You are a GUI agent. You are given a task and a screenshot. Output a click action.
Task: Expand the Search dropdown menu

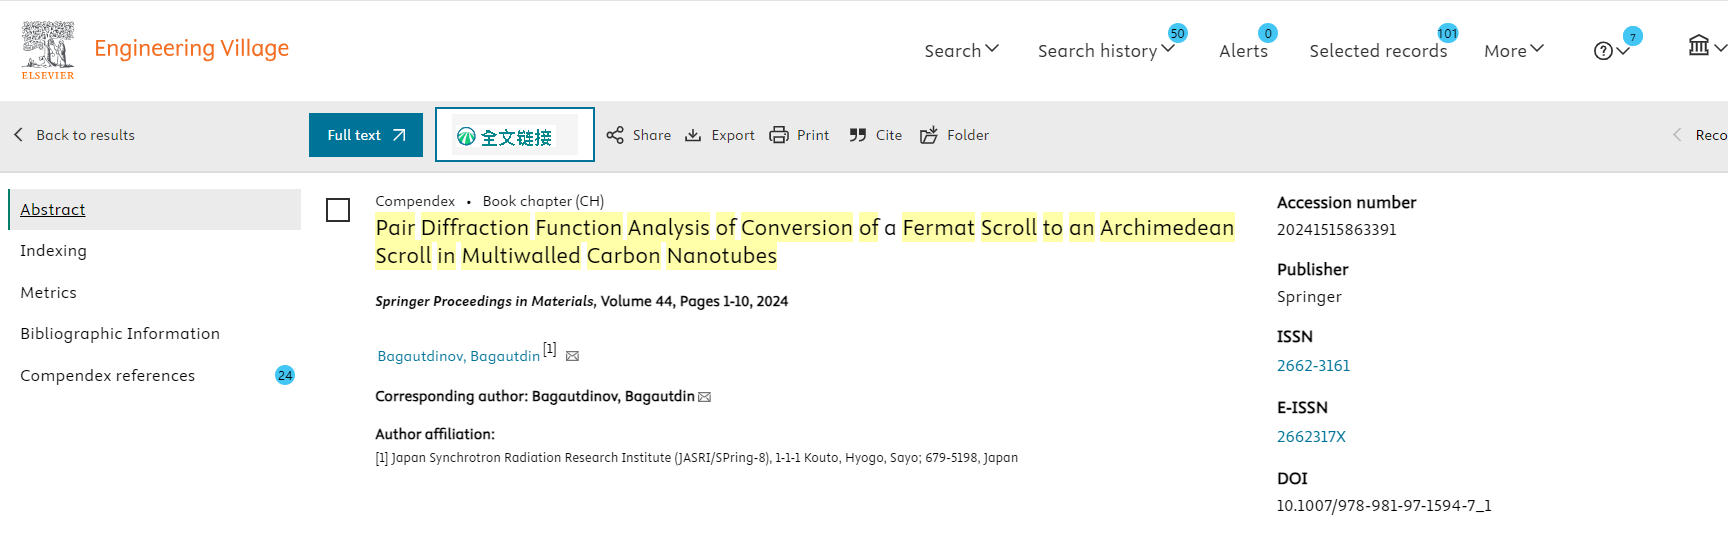point(961,50)
